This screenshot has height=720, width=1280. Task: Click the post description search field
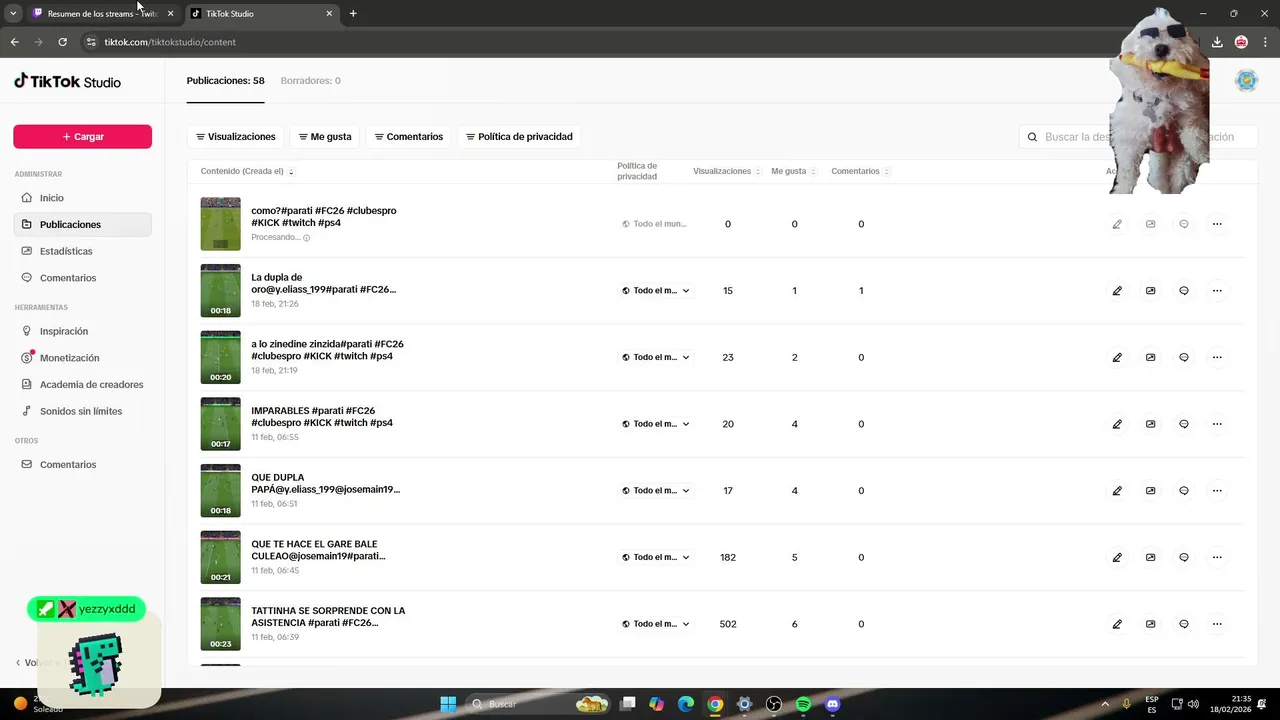pos(1138,137)
